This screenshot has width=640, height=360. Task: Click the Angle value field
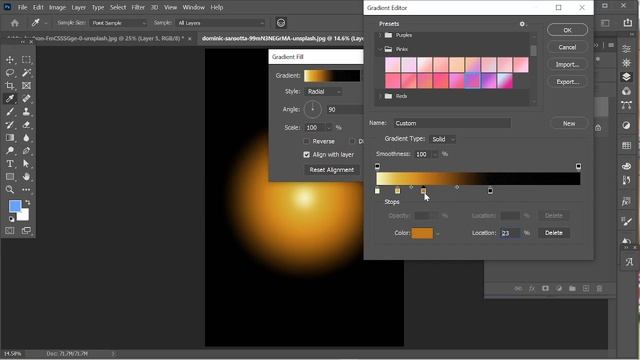coord(344,110)
